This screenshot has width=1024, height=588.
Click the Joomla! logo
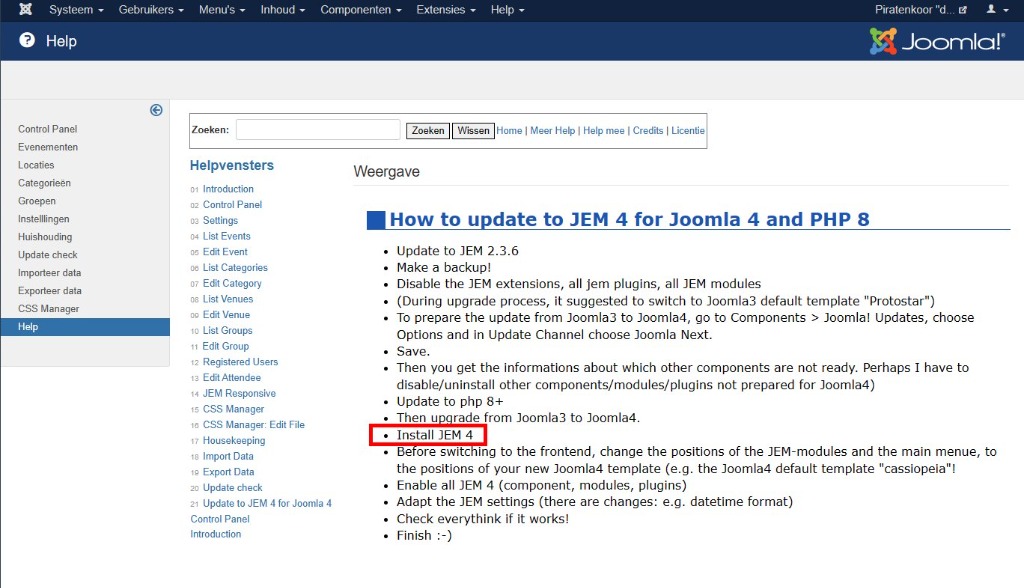click(x=936, y=41)
